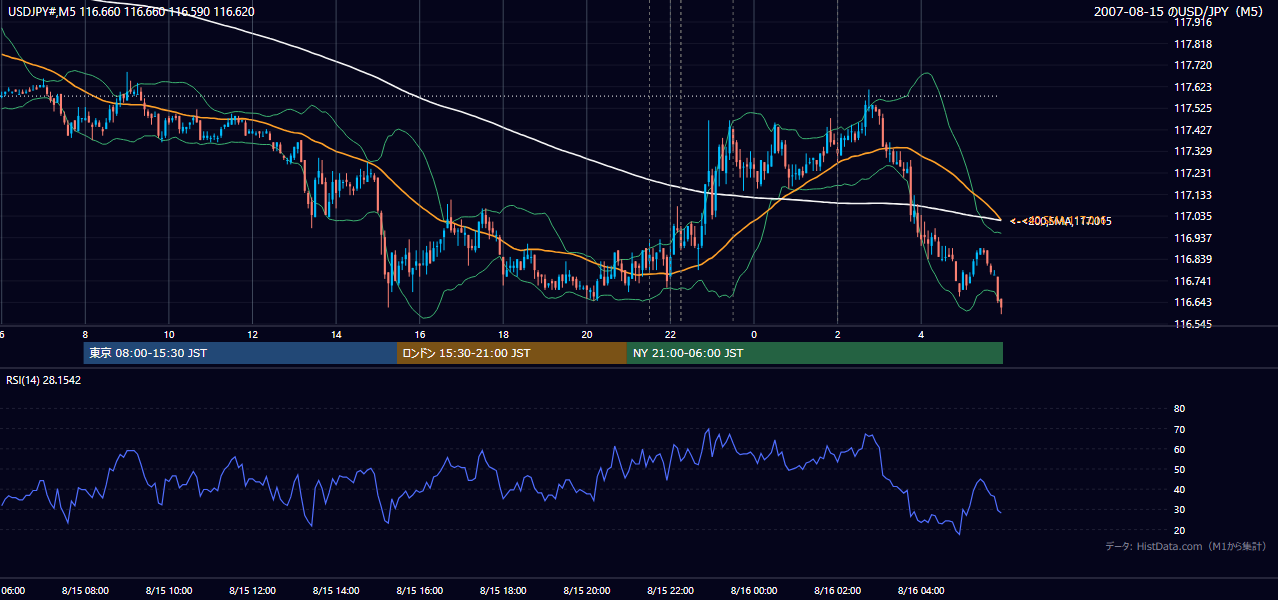Click hour label 4 under the price chart
This screenshot has height=600, width=1278.
[x=921, y=335]
